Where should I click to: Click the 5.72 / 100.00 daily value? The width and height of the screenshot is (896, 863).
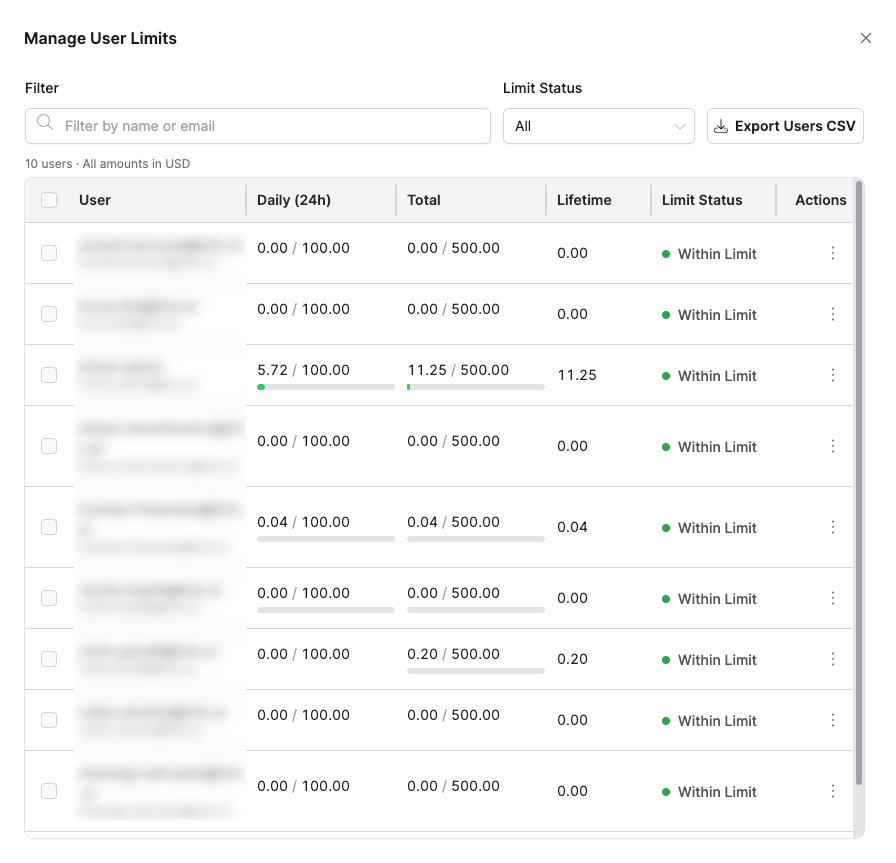[x=303, y=370]
